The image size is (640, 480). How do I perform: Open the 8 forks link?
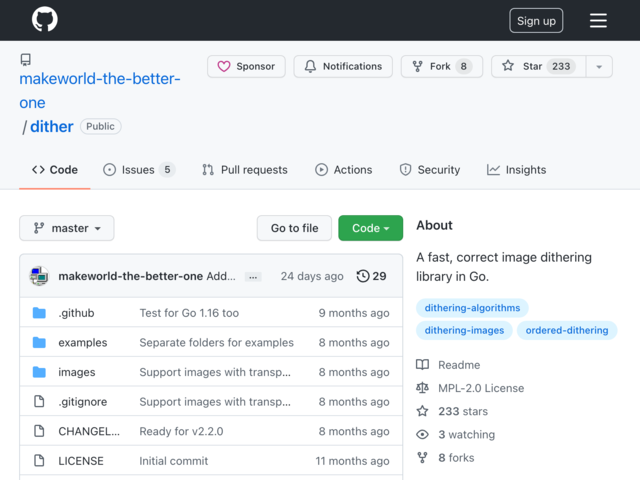[456, 458]
